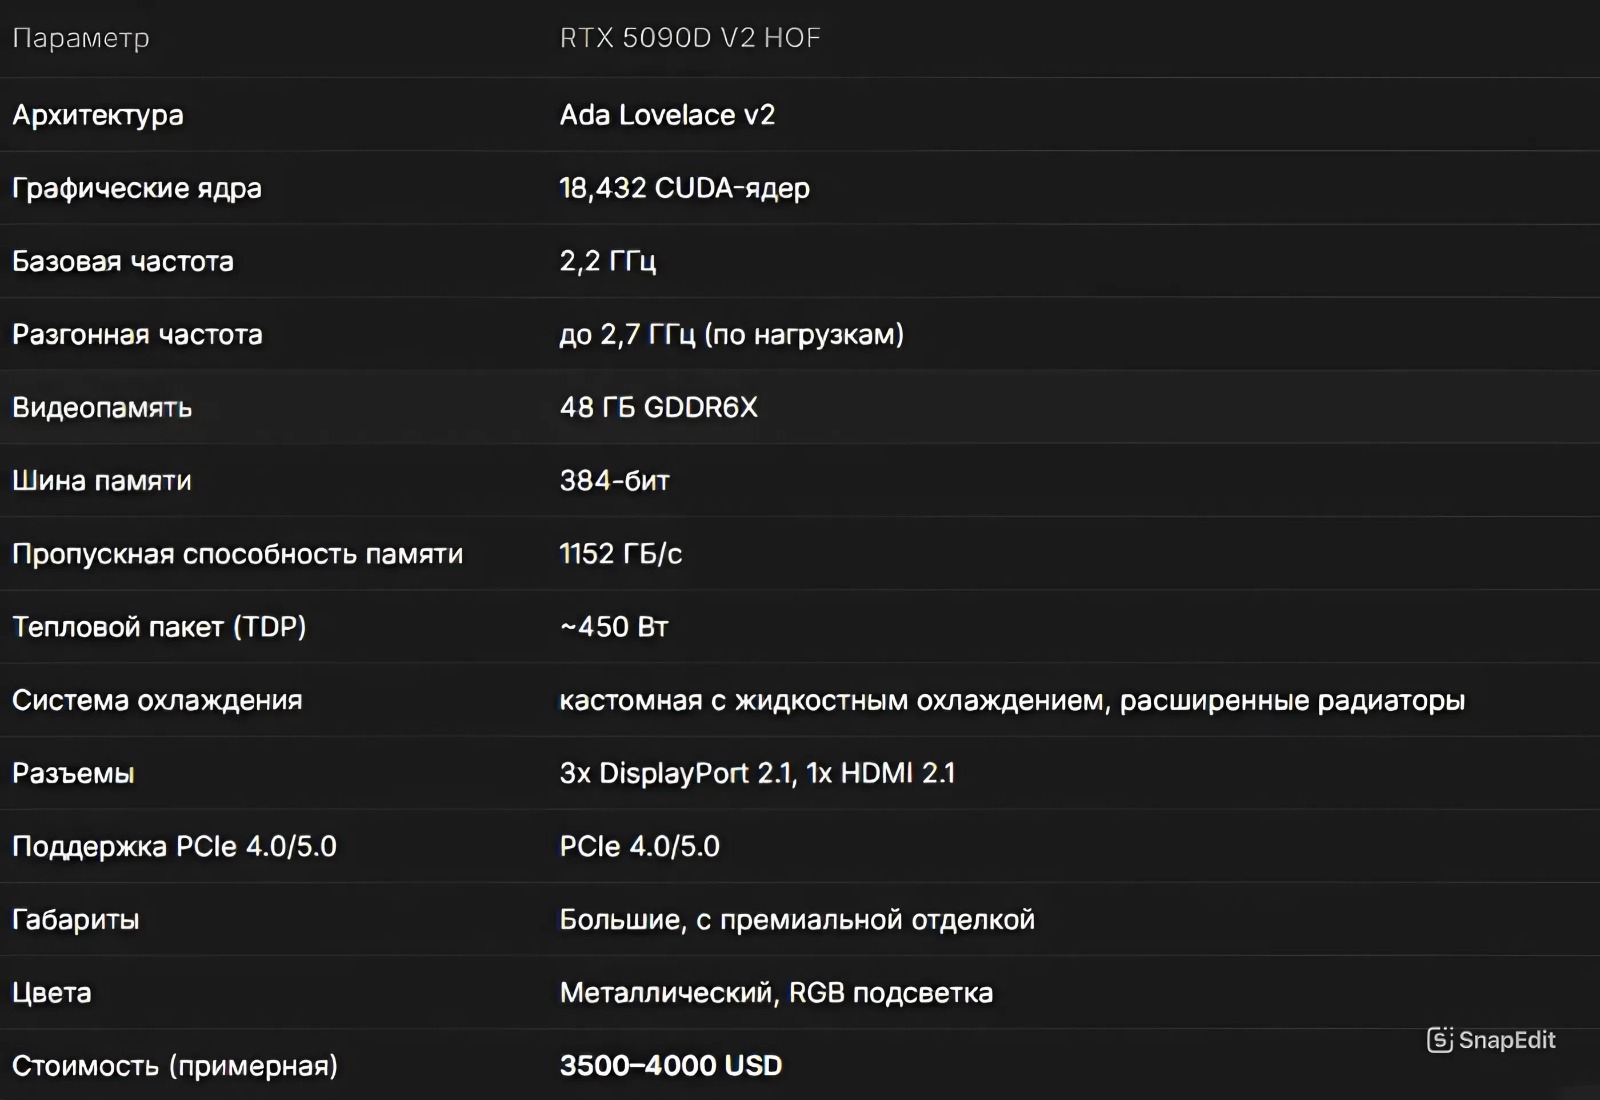Select the Ada Lovelace v2 value
The image size is (1600, 1100).
(x=667, y=115)
